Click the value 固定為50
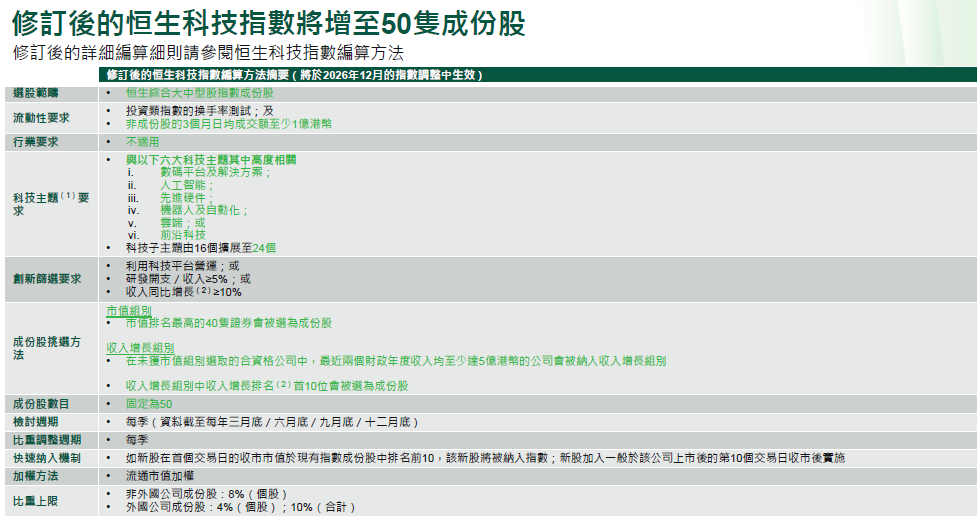The width and height of the screenshot is (977, 517). click(149, 404)
